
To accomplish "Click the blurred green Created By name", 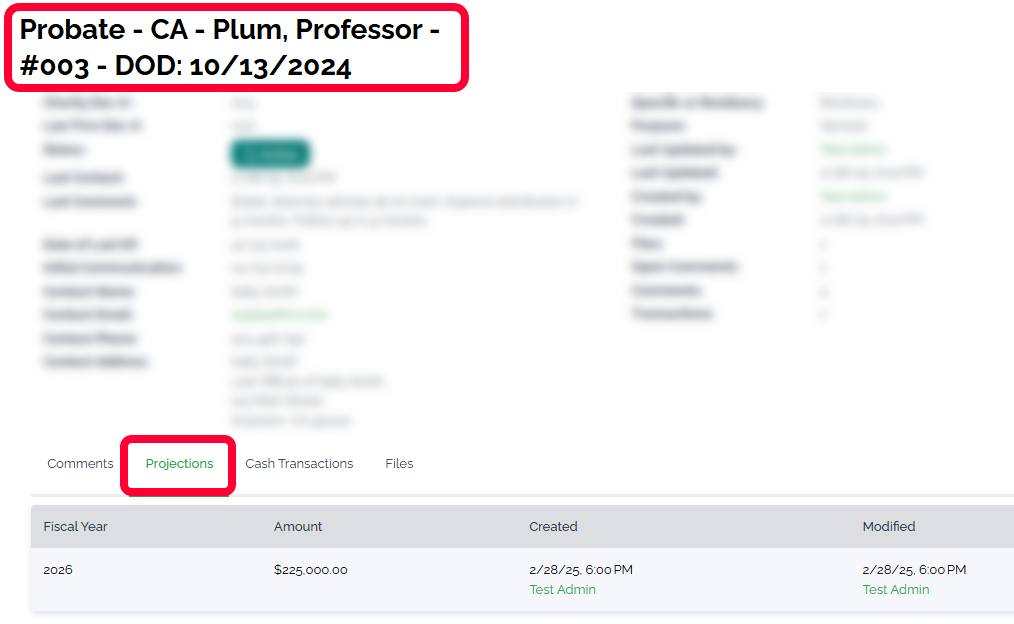I will [x=853, y=197].
